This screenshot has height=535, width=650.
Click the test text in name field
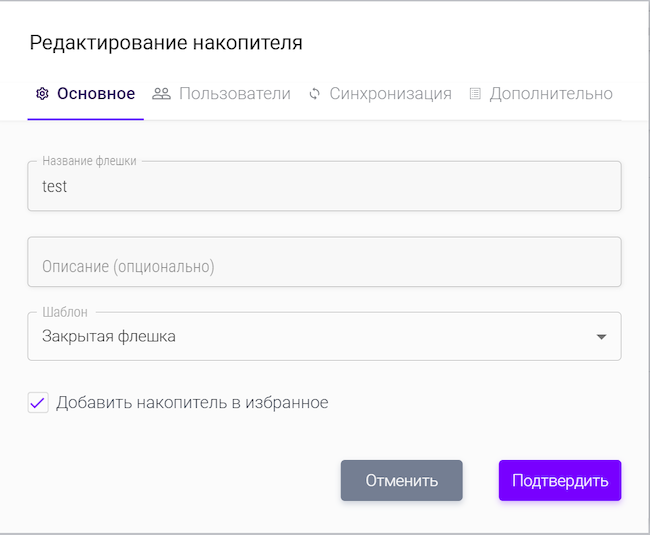[x=55, y=187]
